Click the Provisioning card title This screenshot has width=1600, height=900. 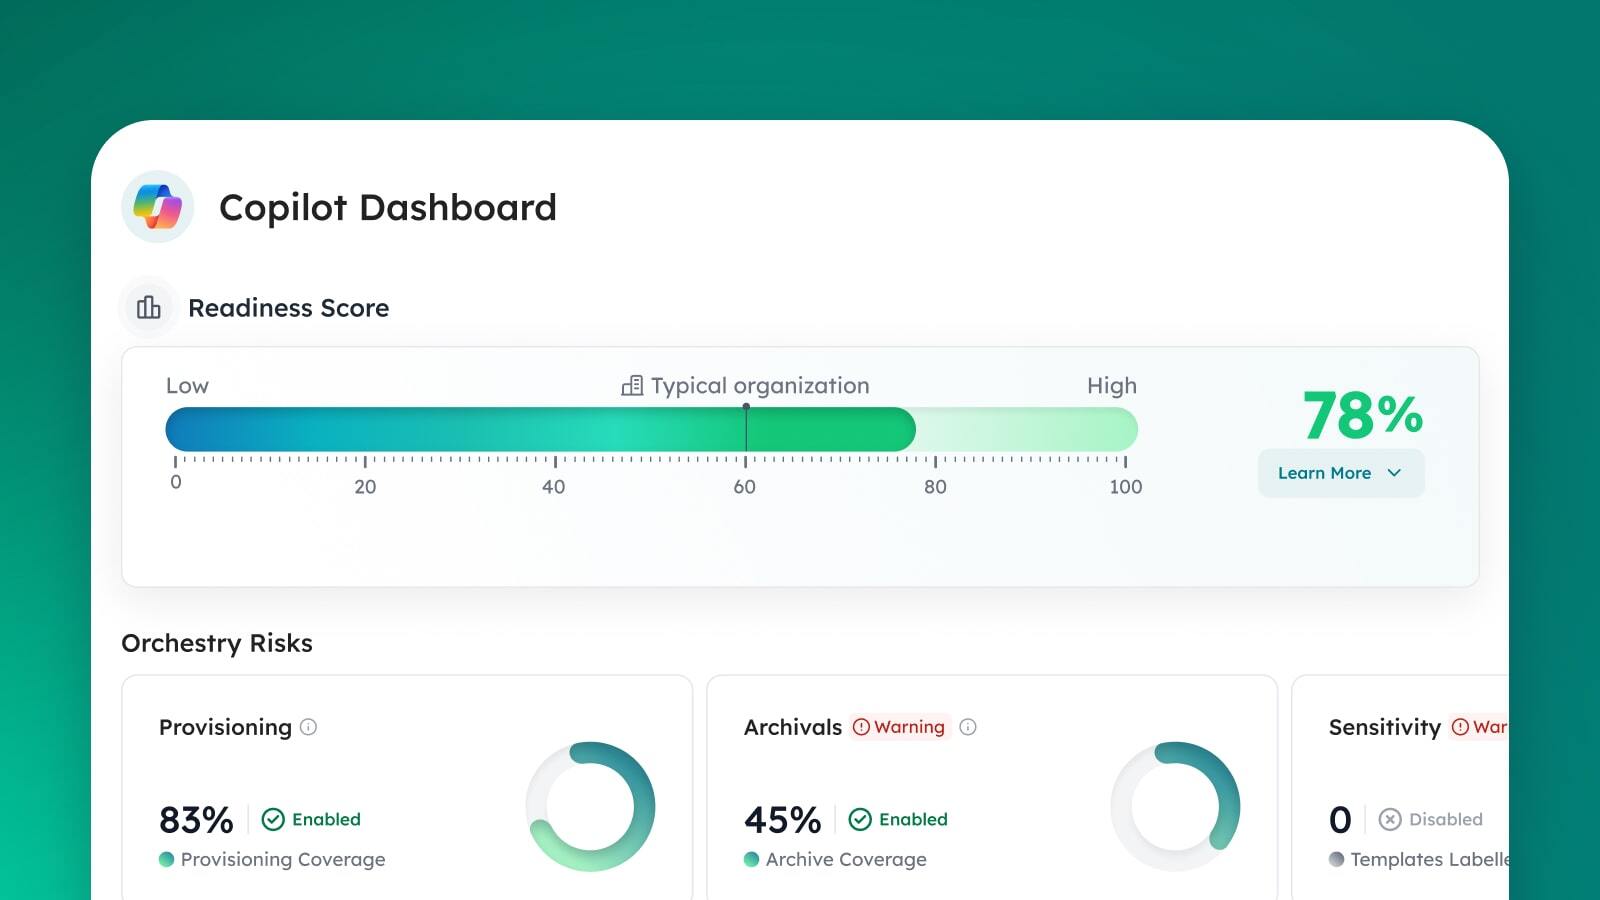coord(225,727)
